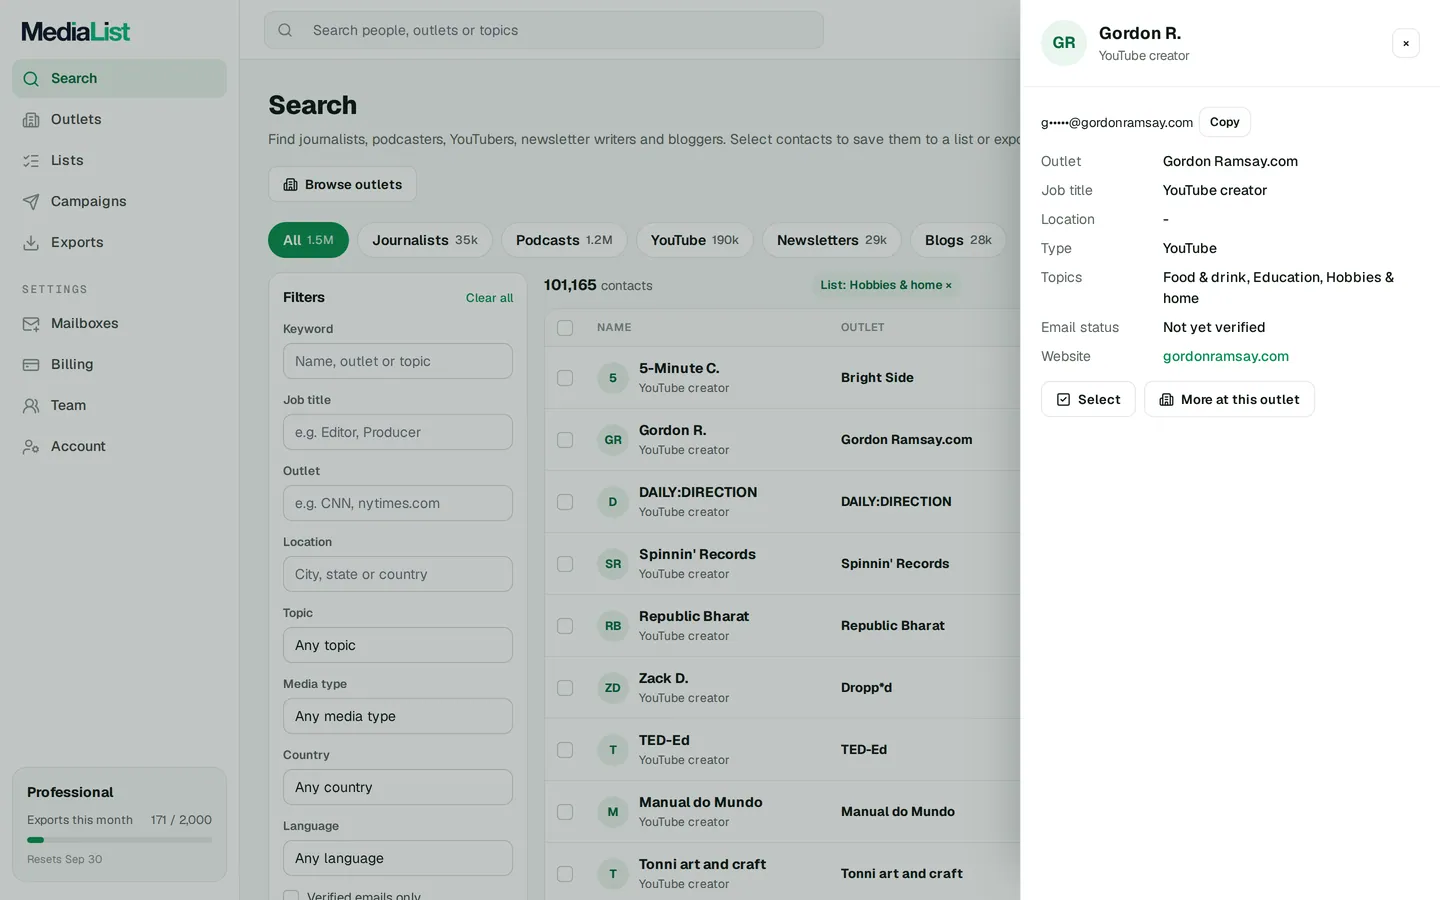Image resolution: width=1440 pixels, height=900 pixels.
Task: Click the GR avatar in Gordon R. row
Action: [613, 440]
